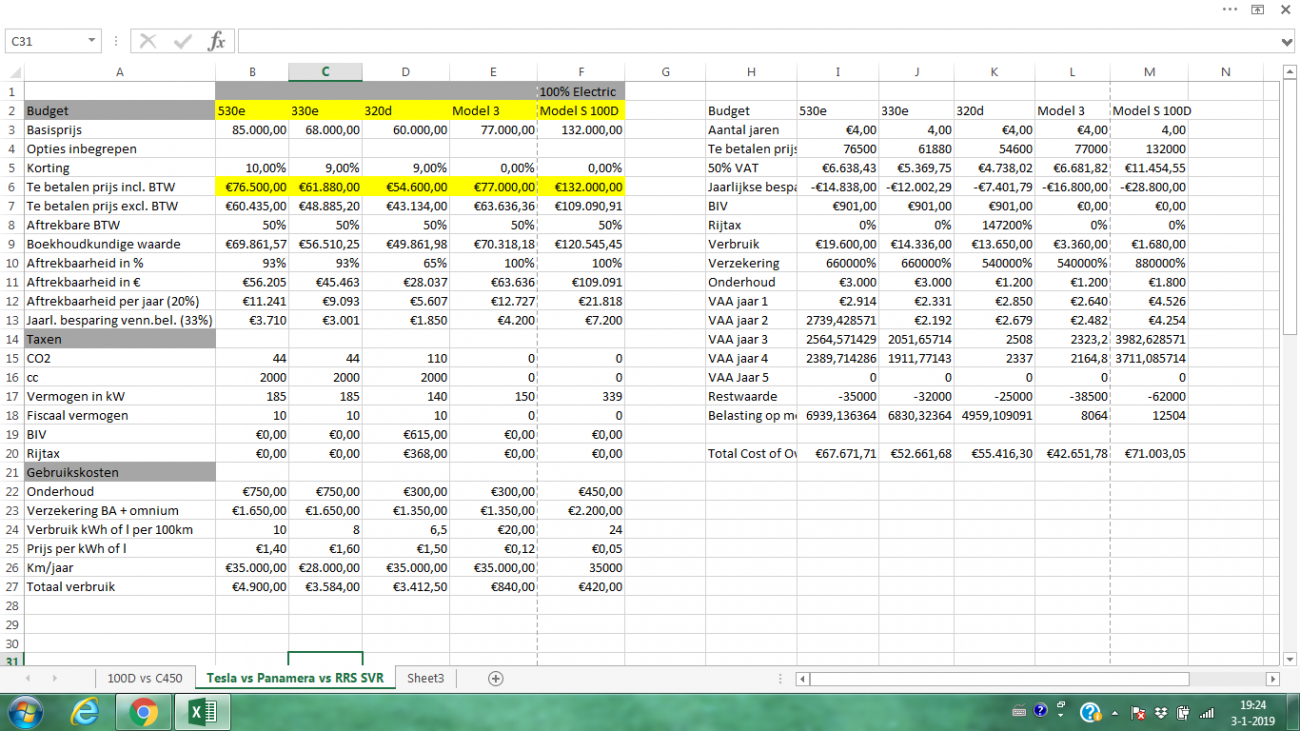This screenshot has height=731, width=1300.
Task: Open the Dropbox tray icon
Action: pos(1160,713)
